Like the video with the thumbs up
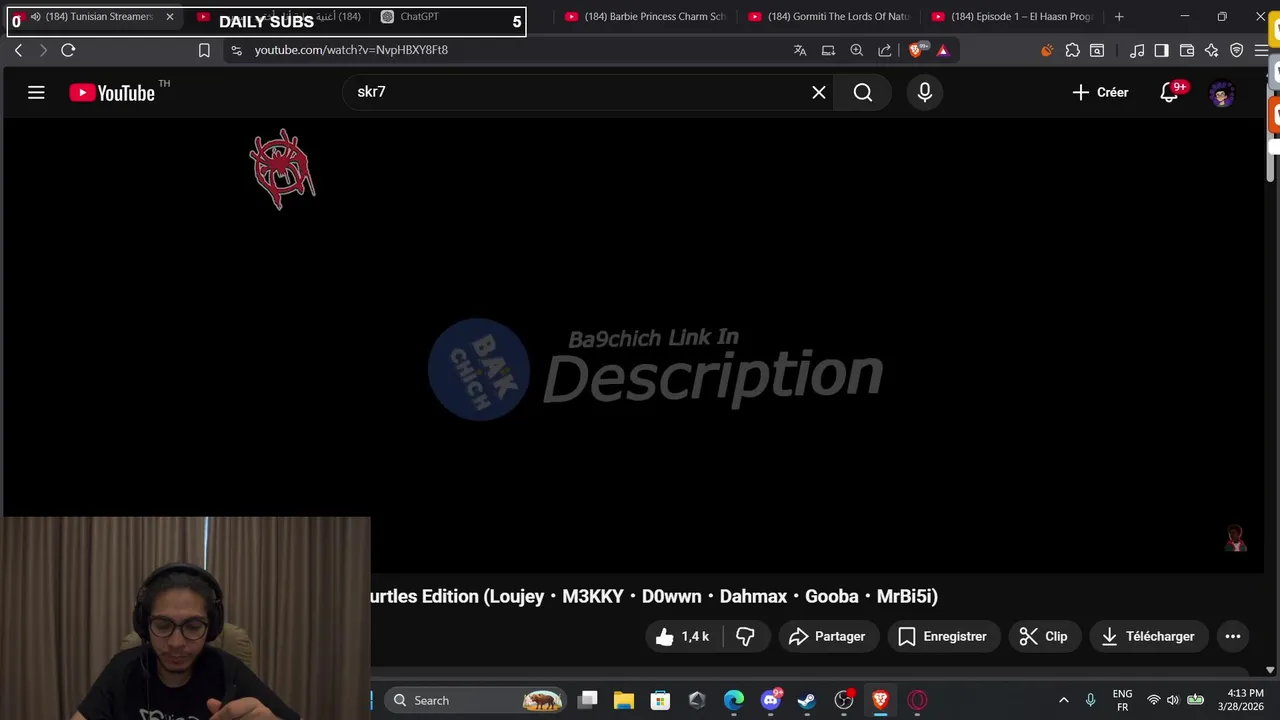The image size is (1280, 720). tap(683, 636)
